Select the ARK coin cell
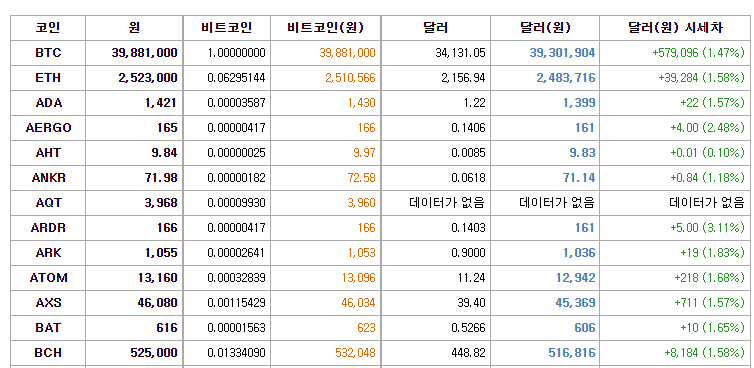This screenshot has height=368, width=754. click(x=48, y=253)
